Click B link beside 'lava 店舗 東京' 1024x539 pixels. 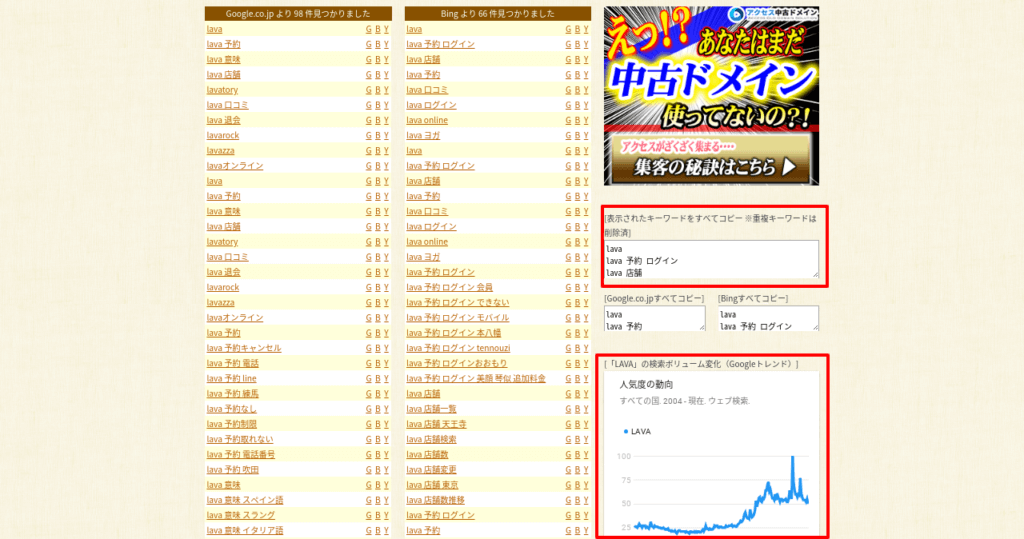click(577, 485)
